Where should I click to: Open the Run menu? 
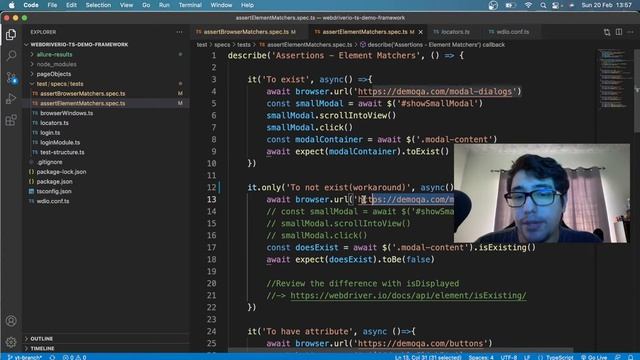(164, 5)
